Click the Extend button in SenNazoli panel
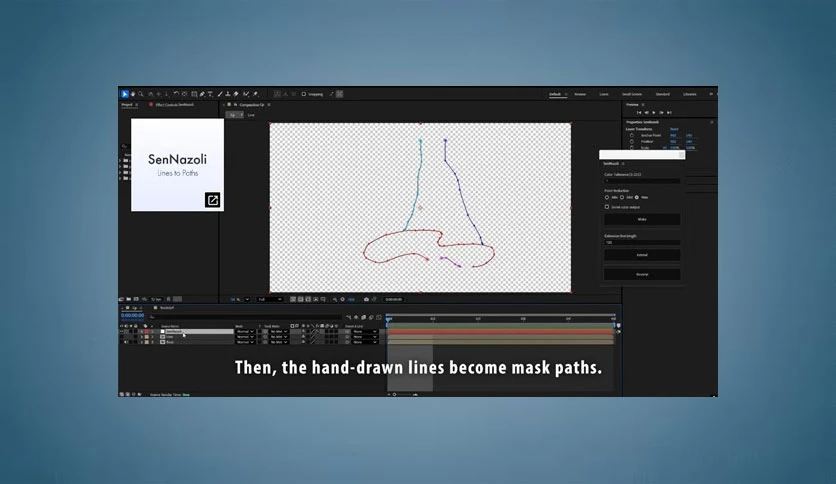Viewport: 836px width, 484px height. (642, 255)
